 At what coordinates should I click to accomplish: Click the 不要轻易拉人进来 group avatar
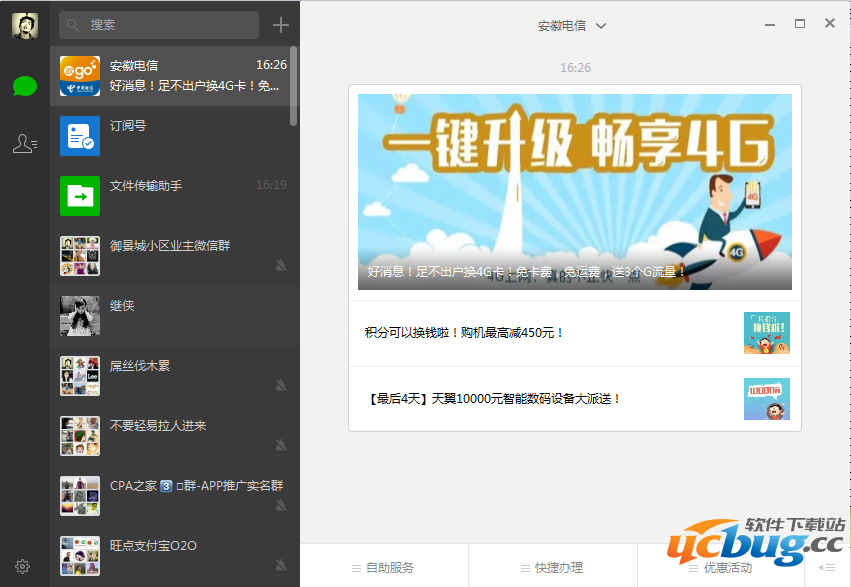coord(80,436)
